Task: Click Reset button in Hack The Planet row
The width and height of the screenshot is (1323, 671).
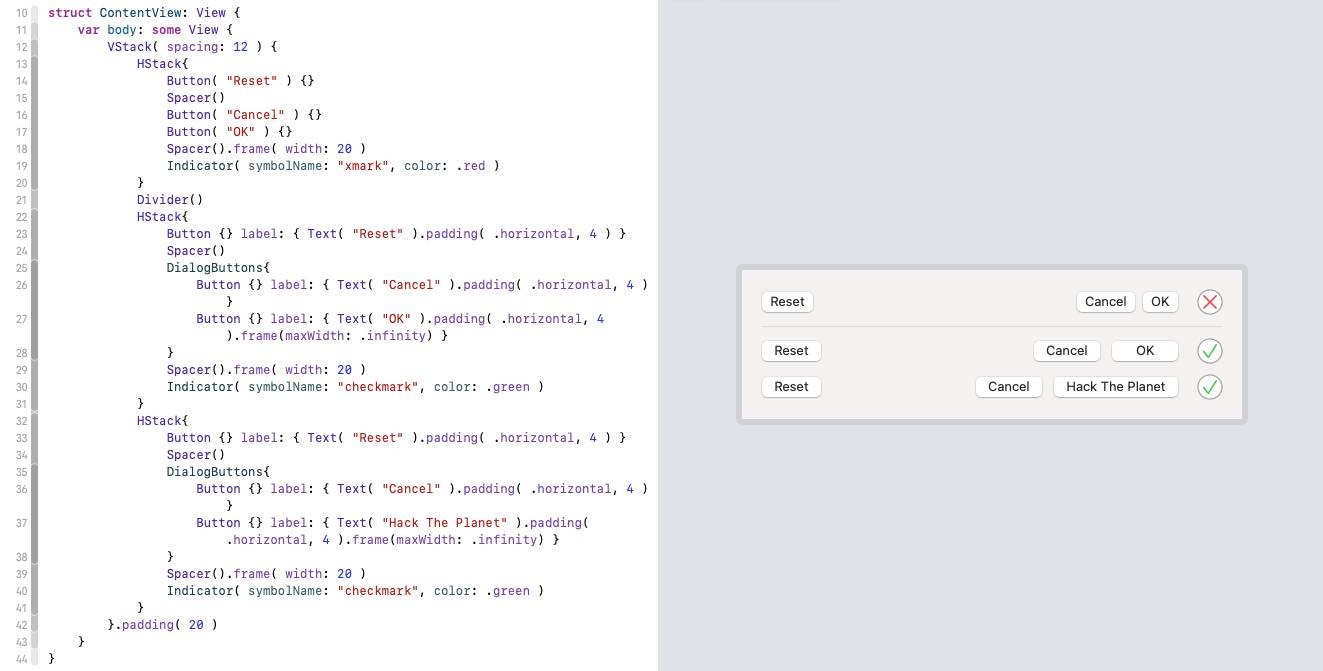Action: (x=791, y=387)
